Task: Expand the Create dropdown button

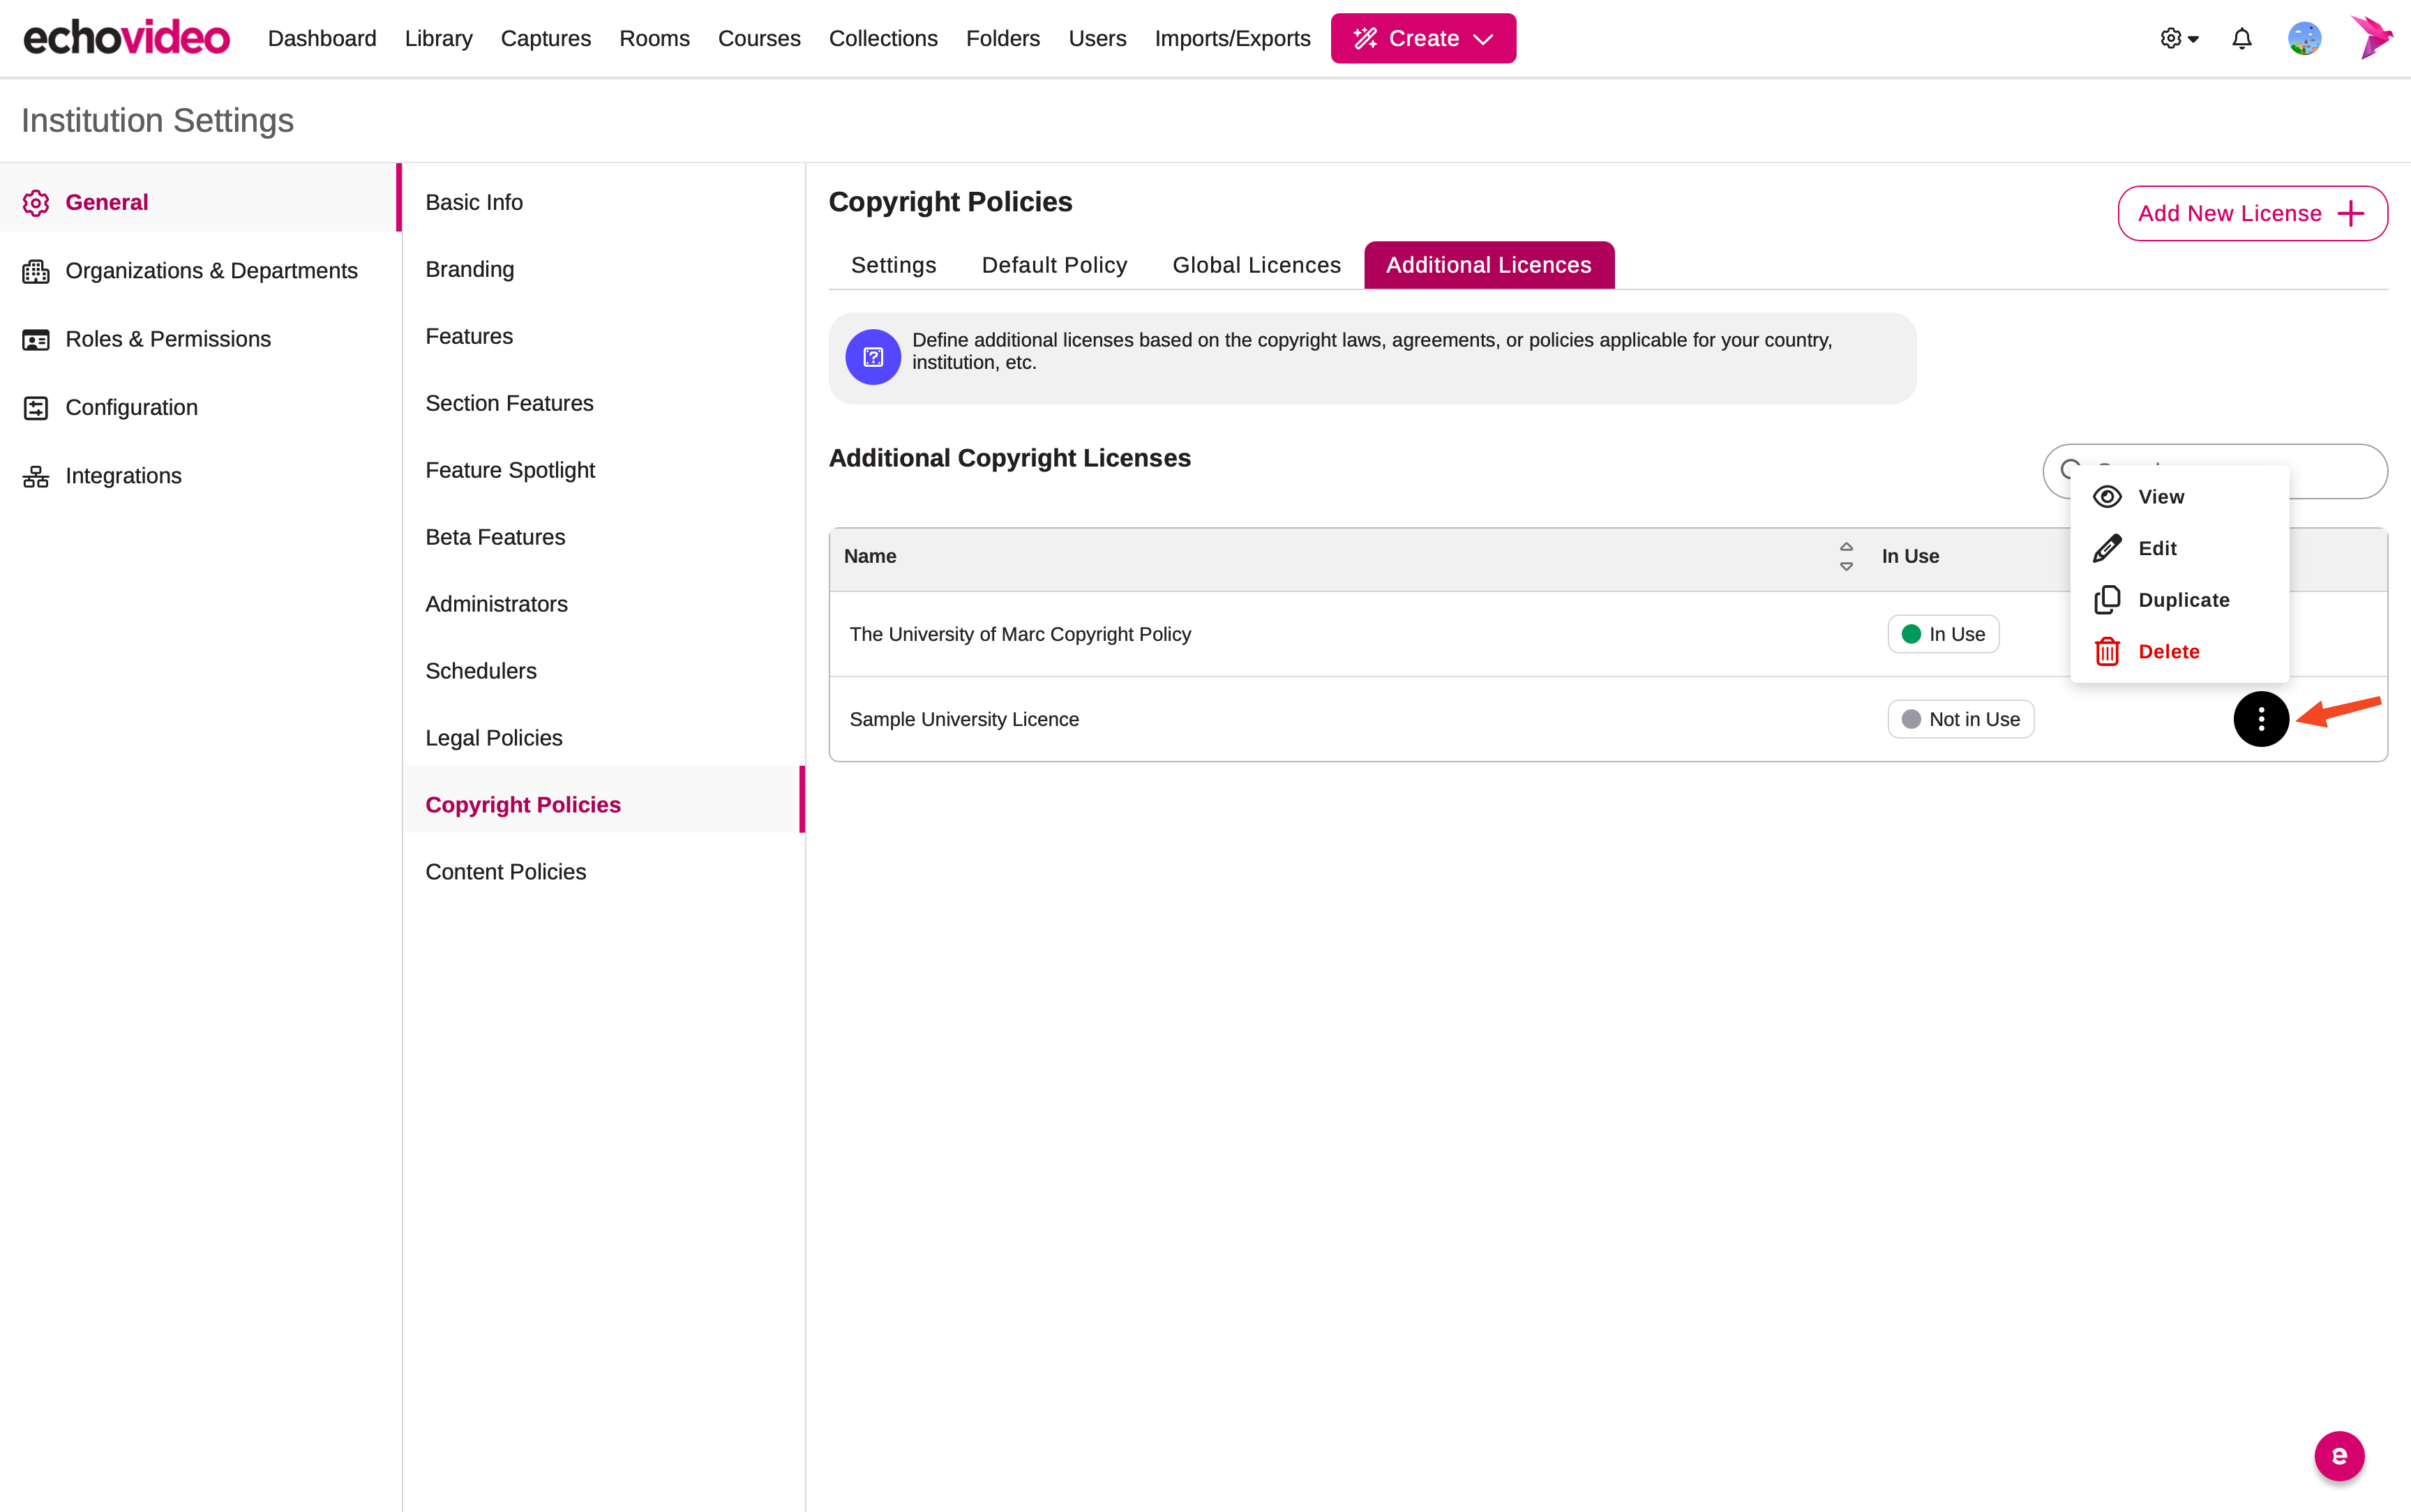Action: point(1423,38)
